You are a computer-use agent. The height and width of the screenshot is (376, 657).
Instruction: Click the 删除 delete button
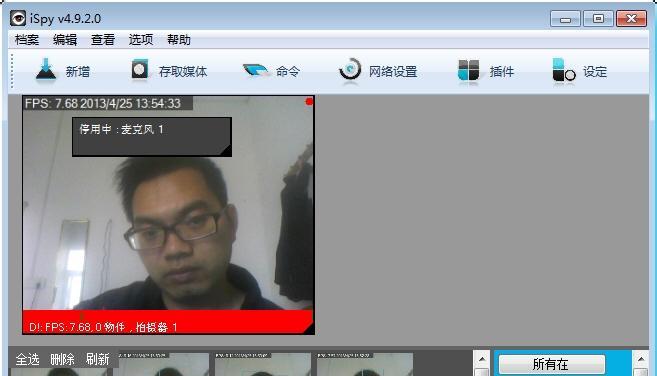tap(62, 359)
